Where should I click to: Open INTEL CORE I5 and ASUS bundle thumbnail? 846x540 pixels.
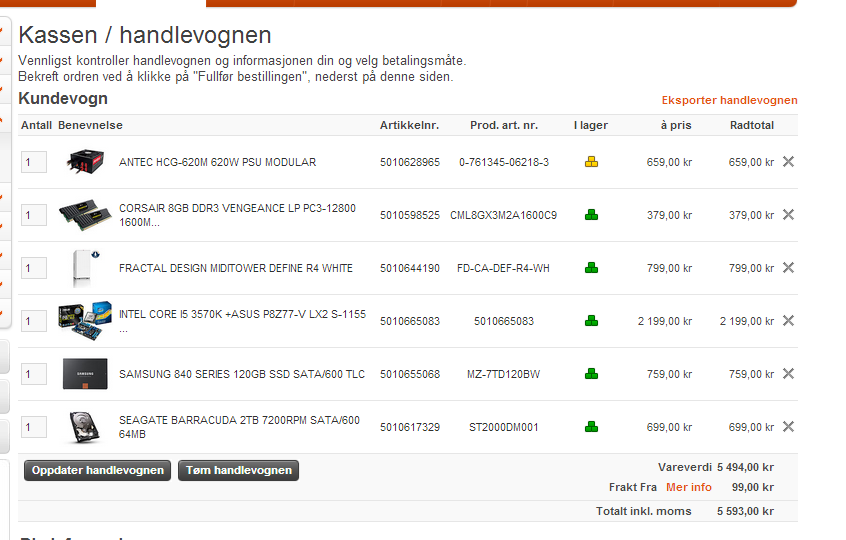pos(85,321)
